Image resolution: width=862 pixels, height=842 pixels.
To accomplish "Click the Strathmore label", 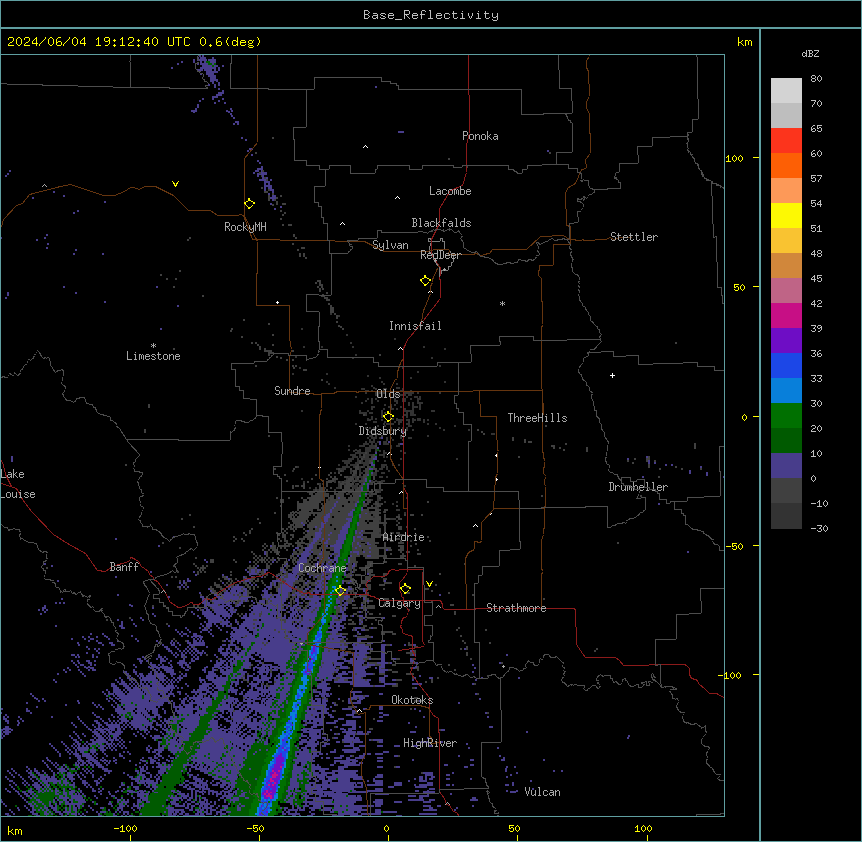I will coord(516,608).
